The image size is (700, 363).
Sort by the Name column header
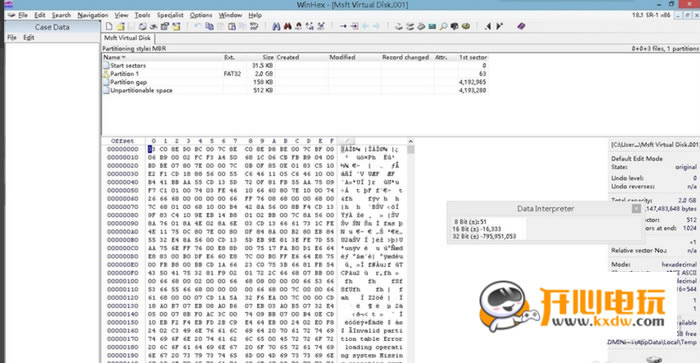click(x=162, y=57)
